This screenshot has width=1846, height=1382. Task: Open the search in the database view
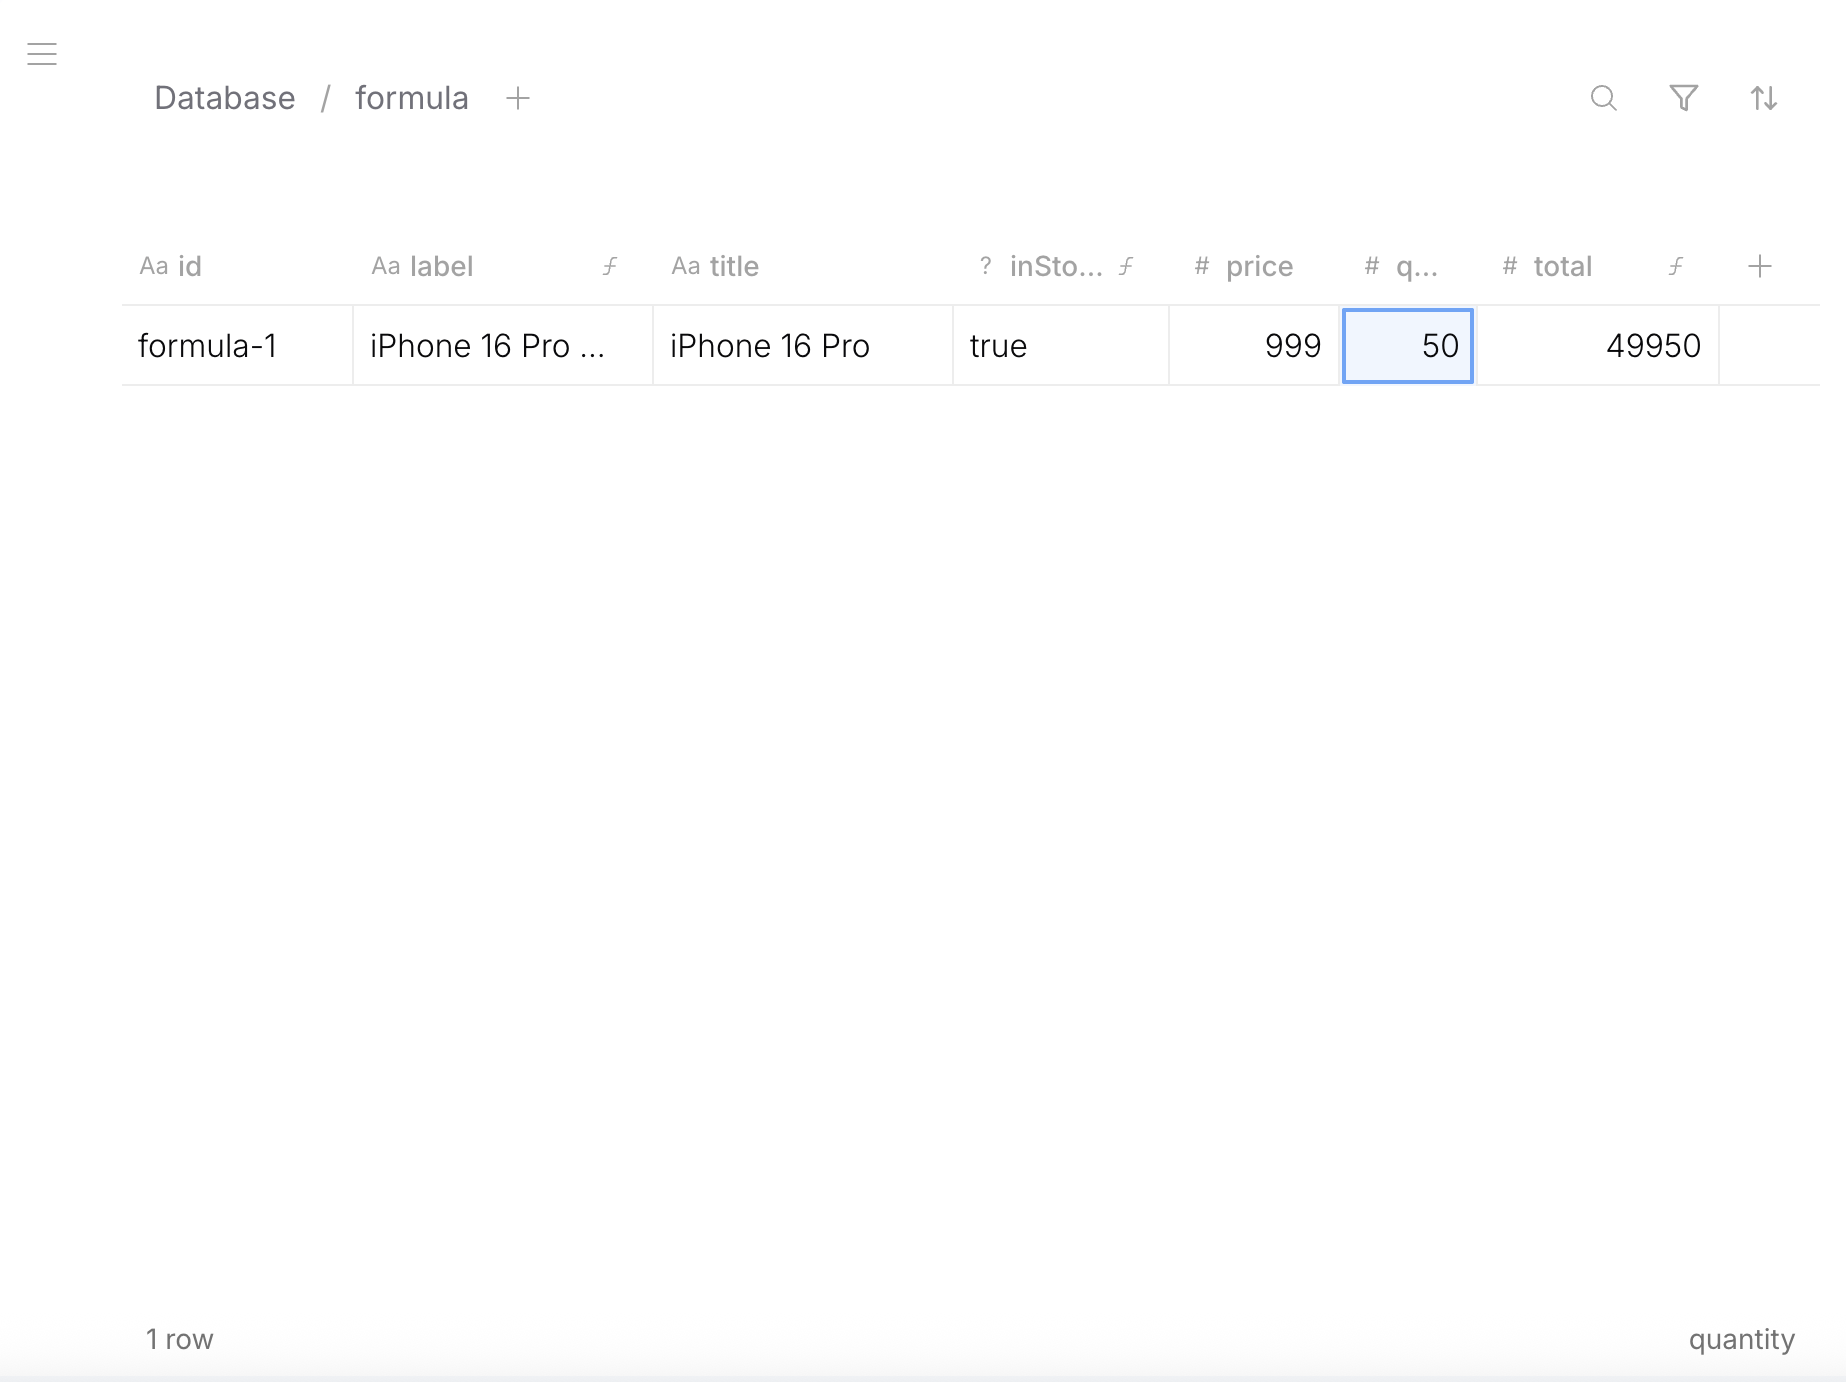pyautogui.click(x=1604, y=99)
